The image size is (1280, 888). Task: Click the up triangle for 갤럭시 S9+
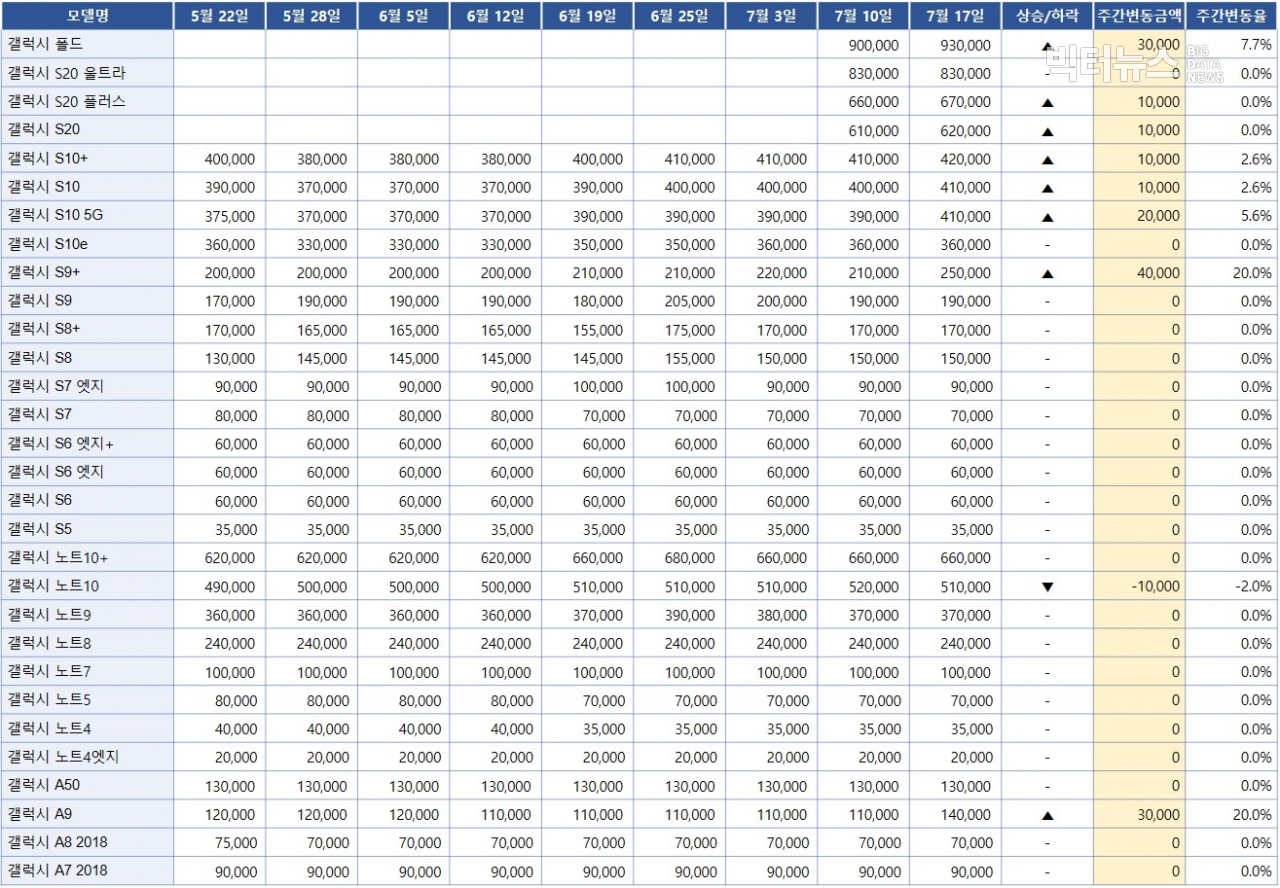[x=1047, y=273]
